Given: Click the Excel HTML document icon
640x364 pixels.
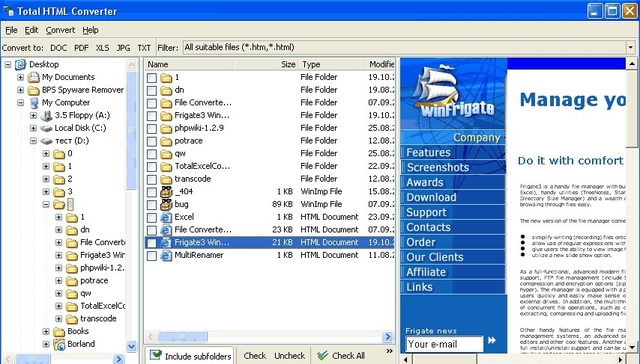Looking at the screenshot, I should pos(166,217).
